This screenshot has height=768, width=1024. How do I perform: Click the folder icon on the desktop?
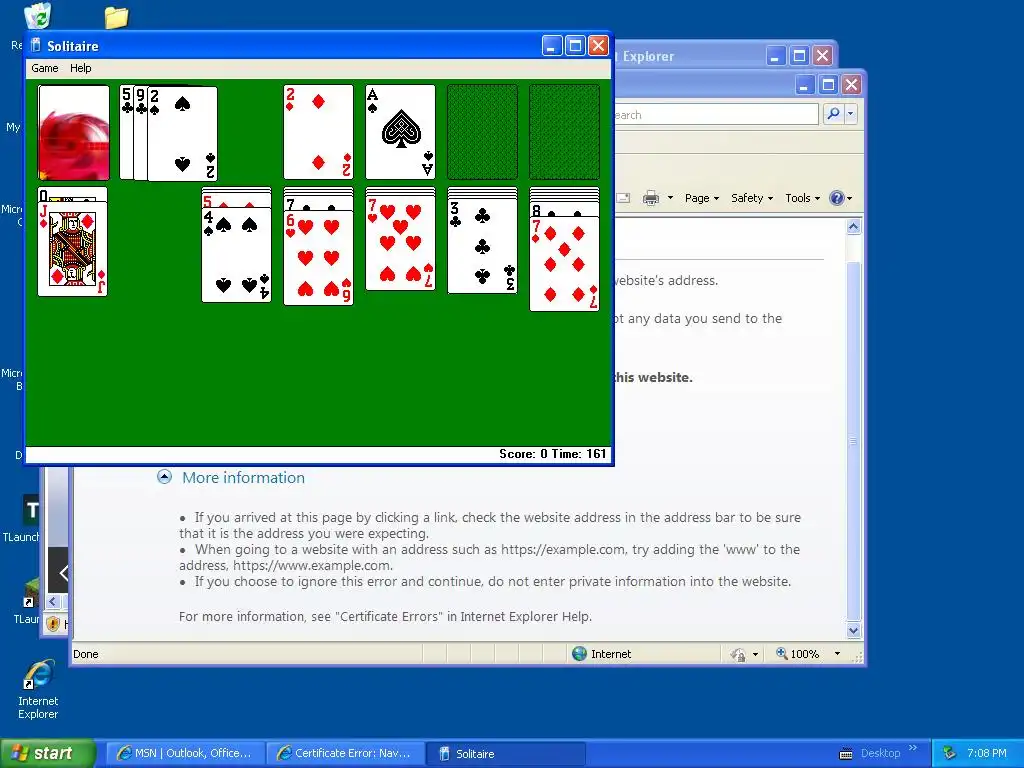click(x=116, y=17)
